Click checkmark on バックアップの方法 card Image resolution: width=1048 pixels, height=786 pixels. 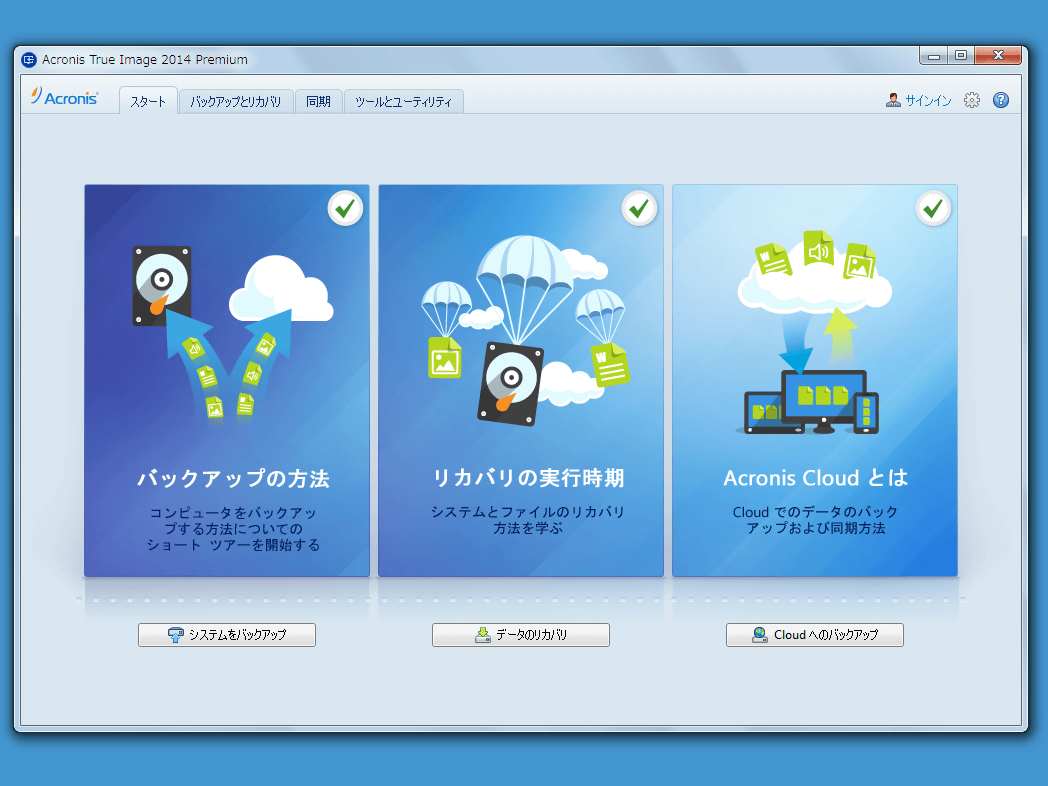(345, 209)
